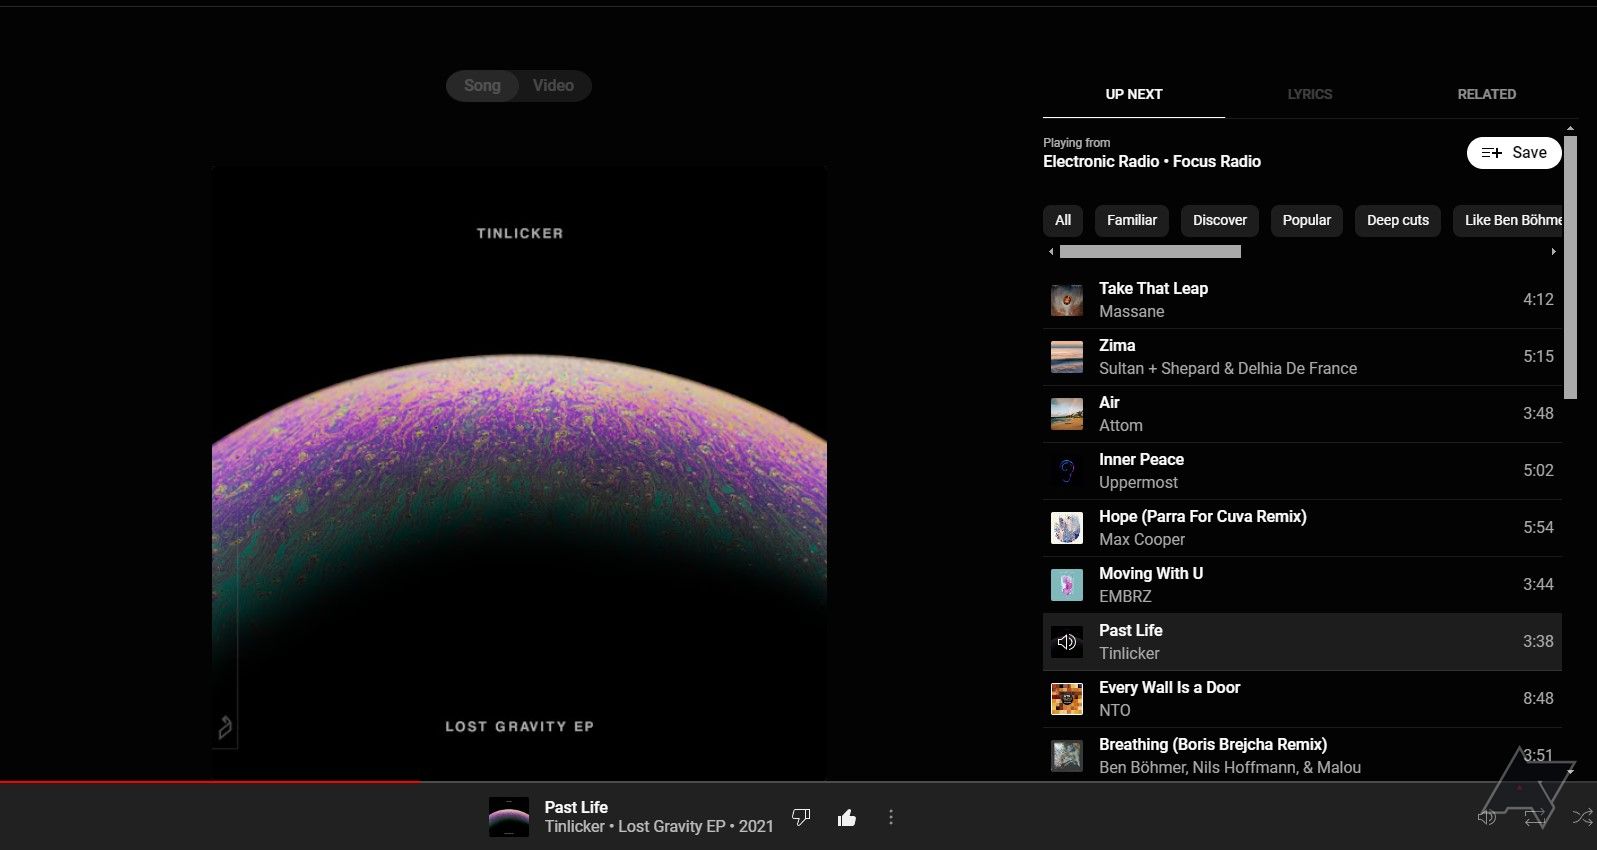Dislike the song Past Life

point(801,818)
